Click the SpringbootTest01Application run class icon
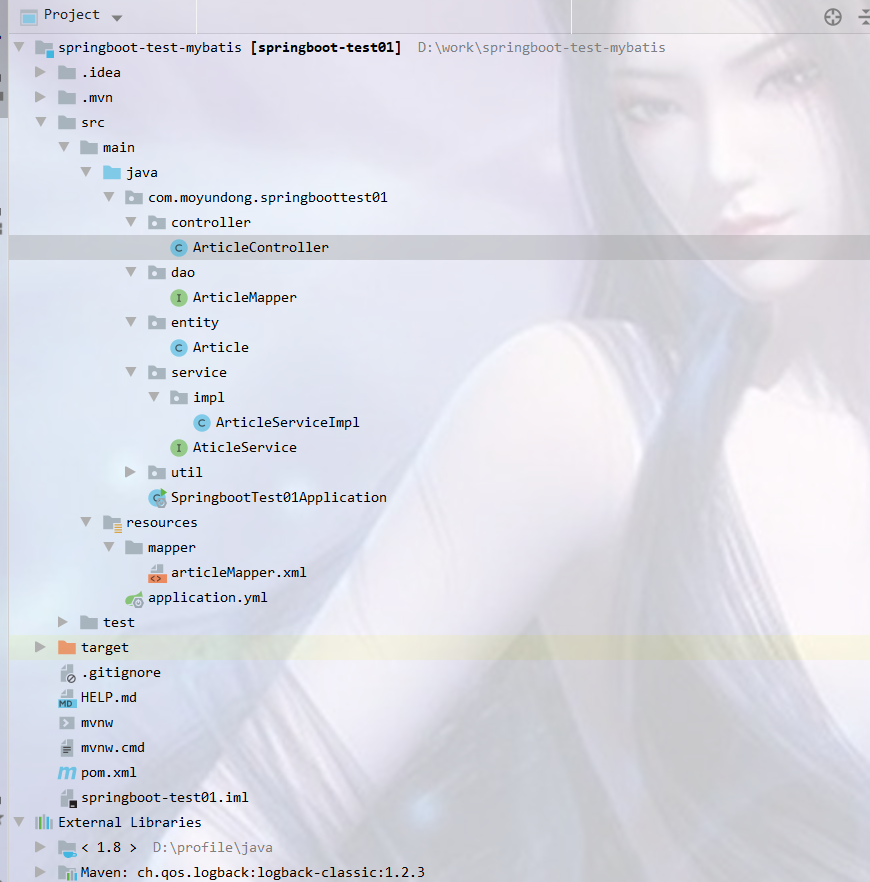The width and height of the screenshot is (870, 882). (157, 498)
